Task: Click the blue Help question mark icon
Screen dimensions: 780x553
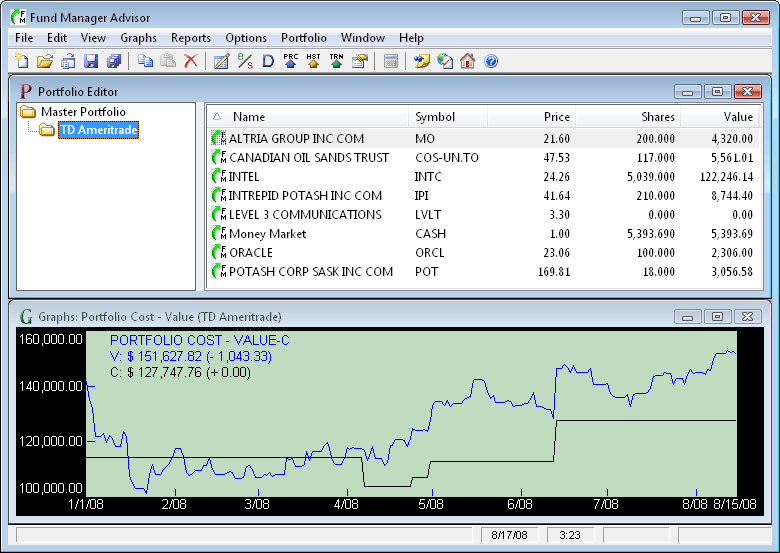Action: (x=491, y=61)
